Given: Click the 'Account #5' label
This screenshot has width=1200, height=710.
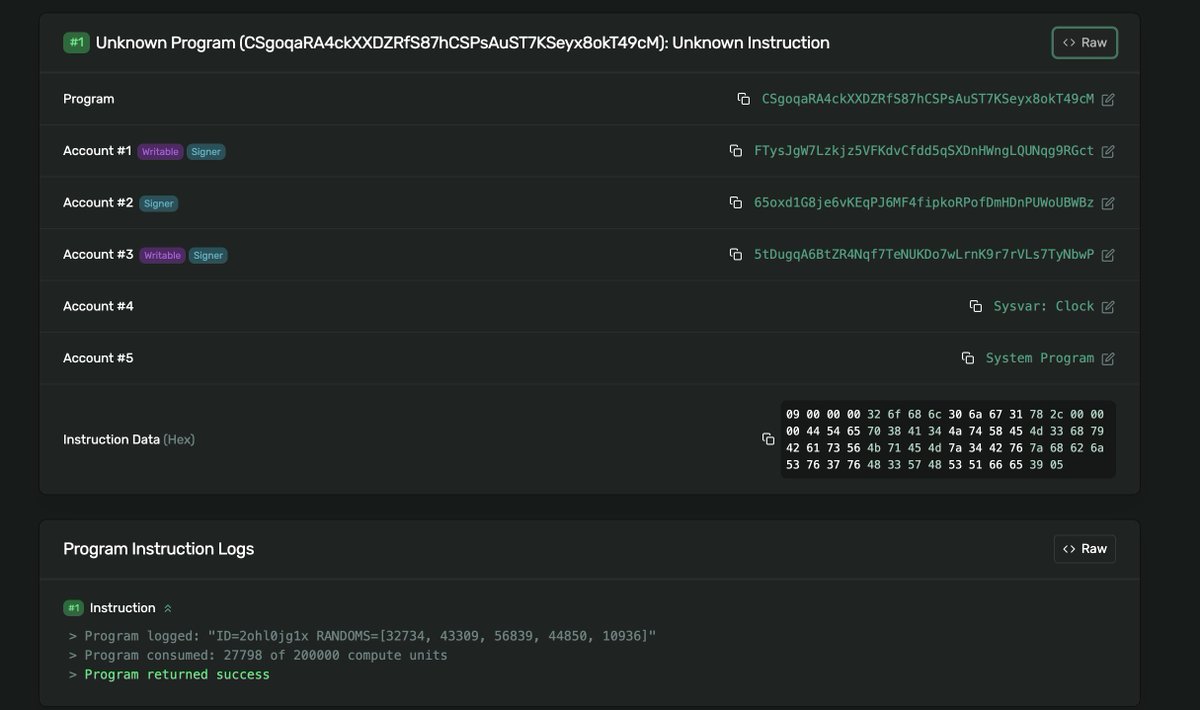Looking at the screenshot, I should [98, 358].
